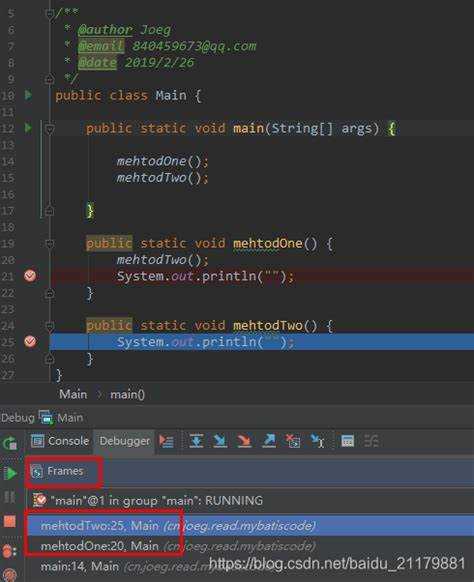The height and width of the screenshot is (582, 474).
Task: Click the Force Step Into icon
Action: pyautogui.click(x=244, y=441)
